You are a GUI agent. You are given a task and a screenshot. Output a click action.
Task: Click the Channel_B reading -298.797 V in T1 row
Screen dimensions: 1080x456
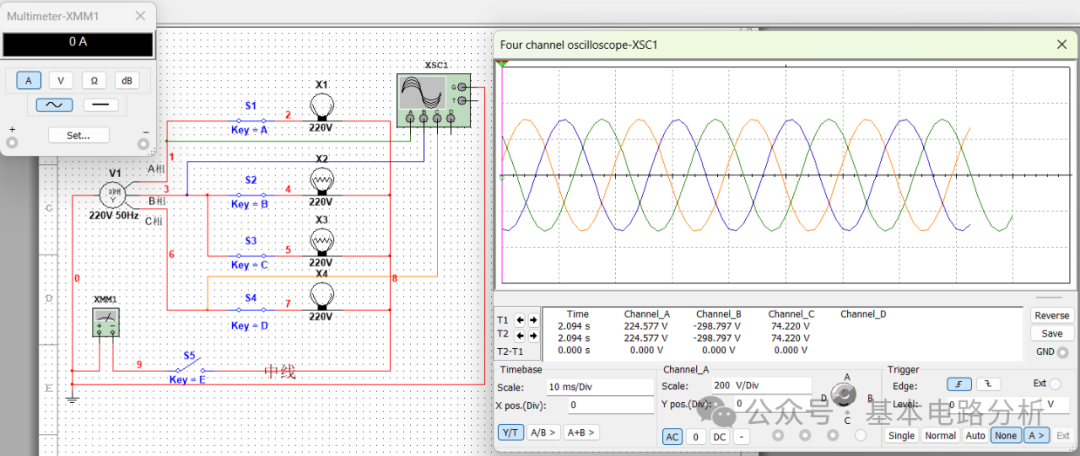click(718, 326)
